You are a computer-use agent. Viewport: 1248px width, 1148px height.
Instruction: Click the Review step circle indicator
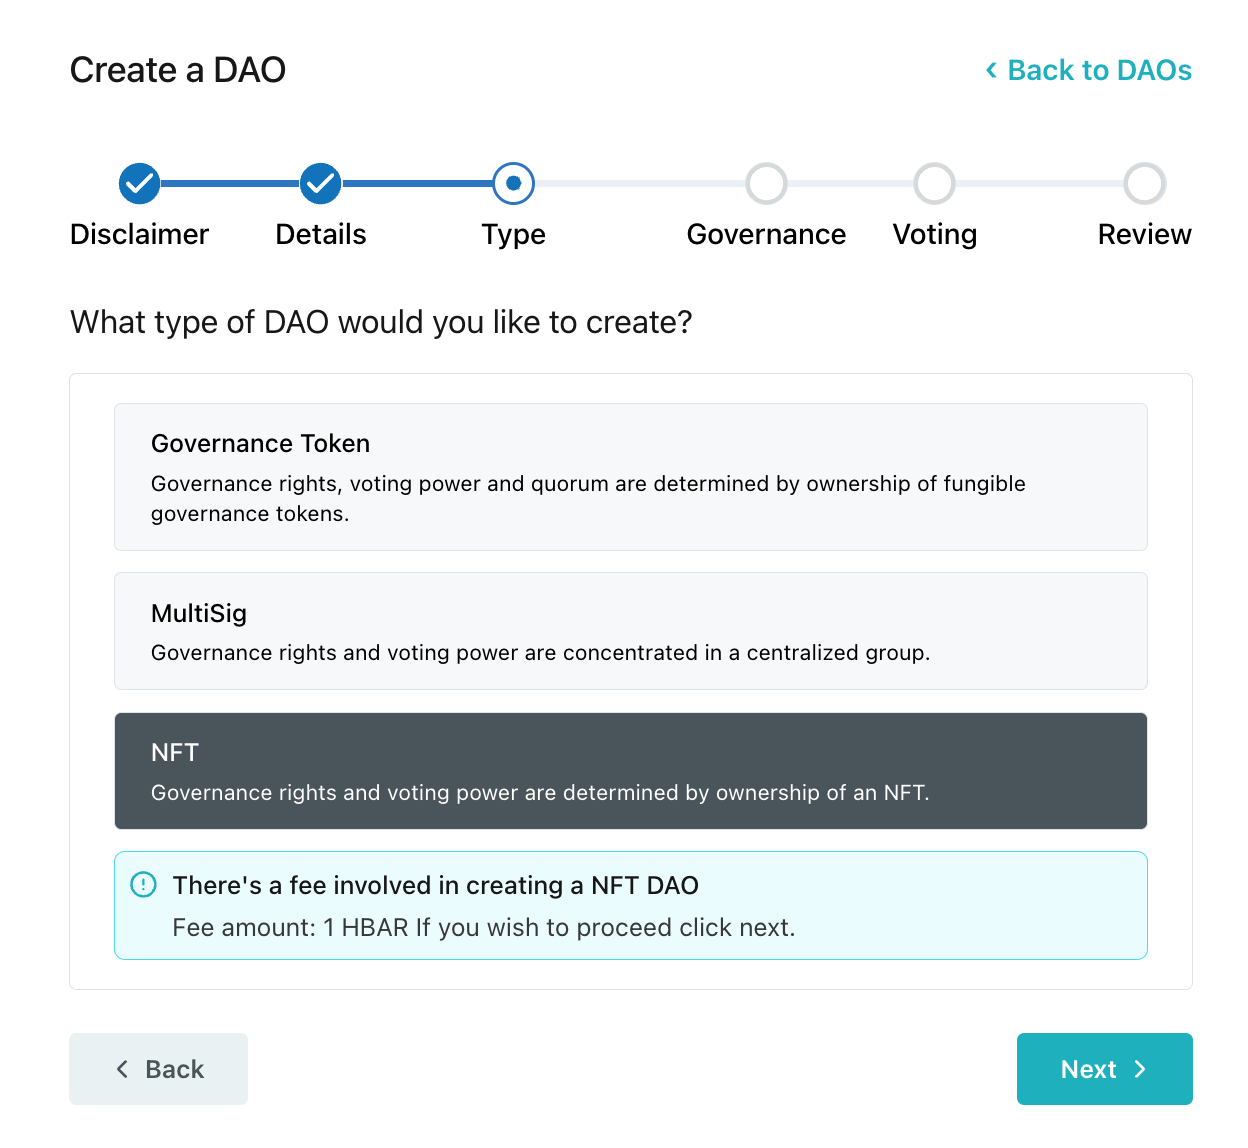(x=1144, y=183)
